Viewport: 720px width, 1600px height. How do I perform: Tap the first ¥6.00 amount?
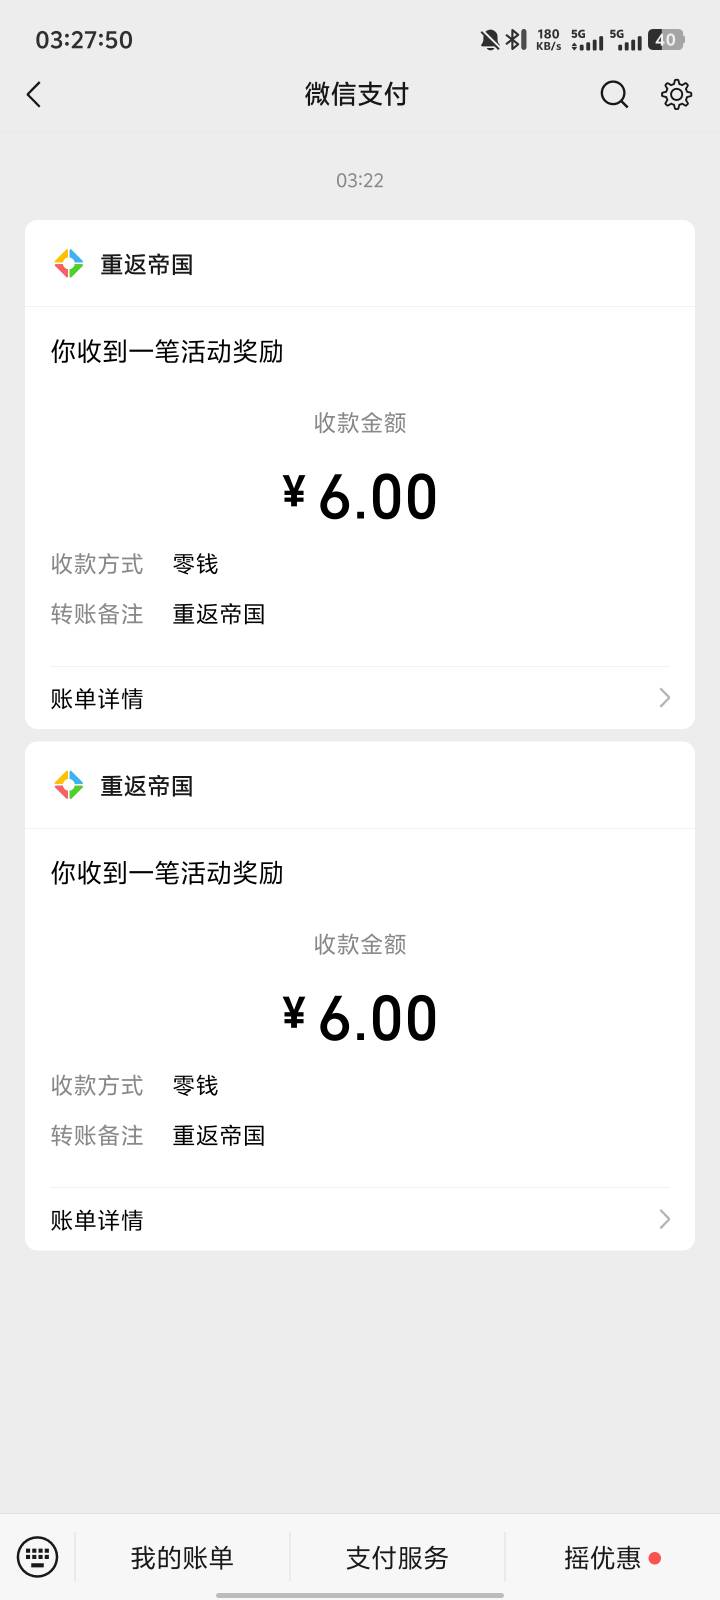(360, 497)
